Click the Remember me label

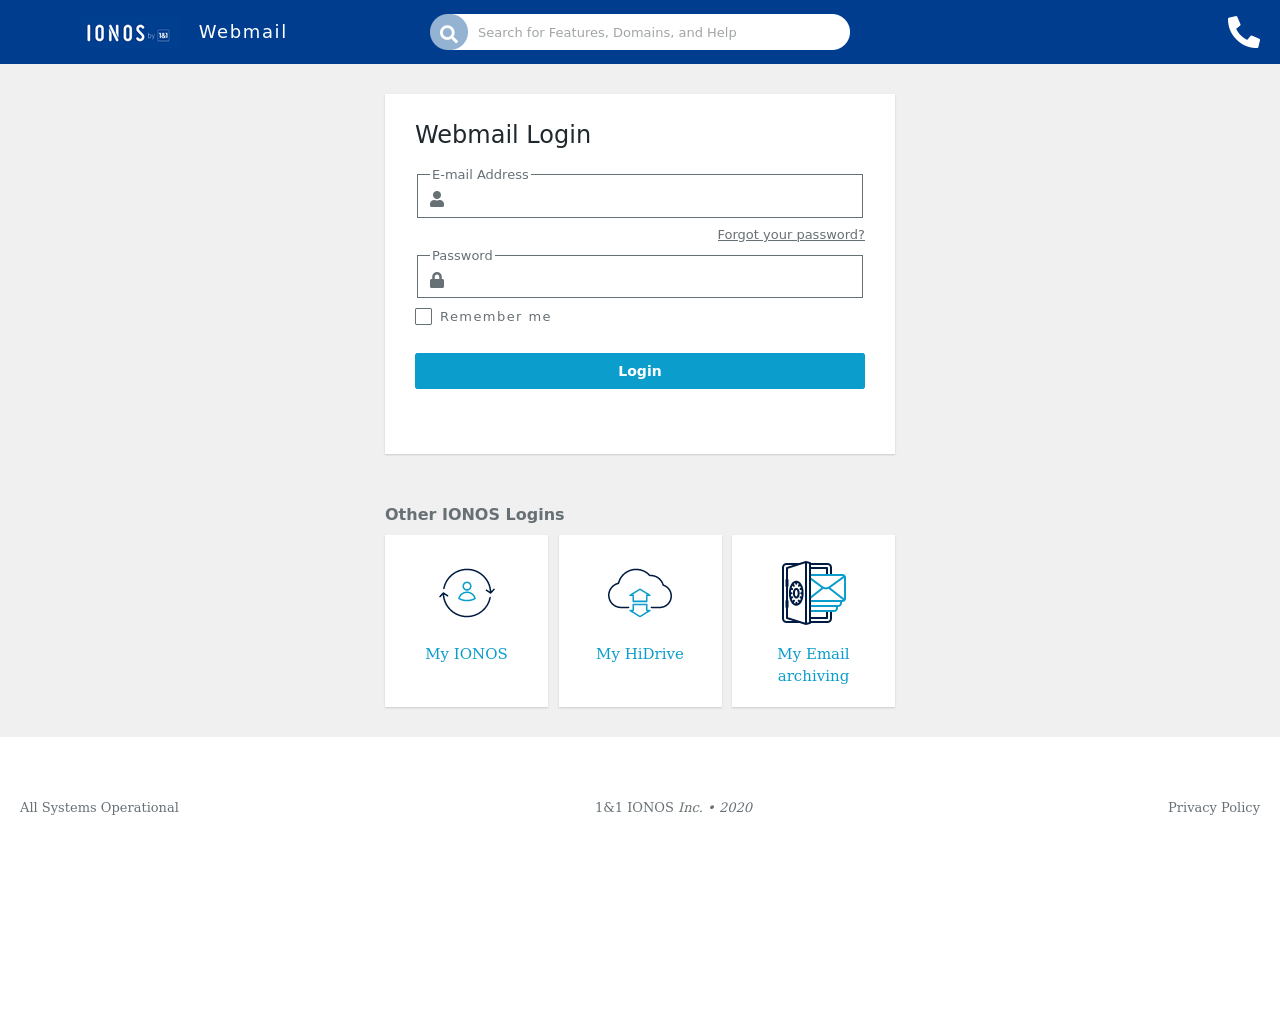(496, 316)
